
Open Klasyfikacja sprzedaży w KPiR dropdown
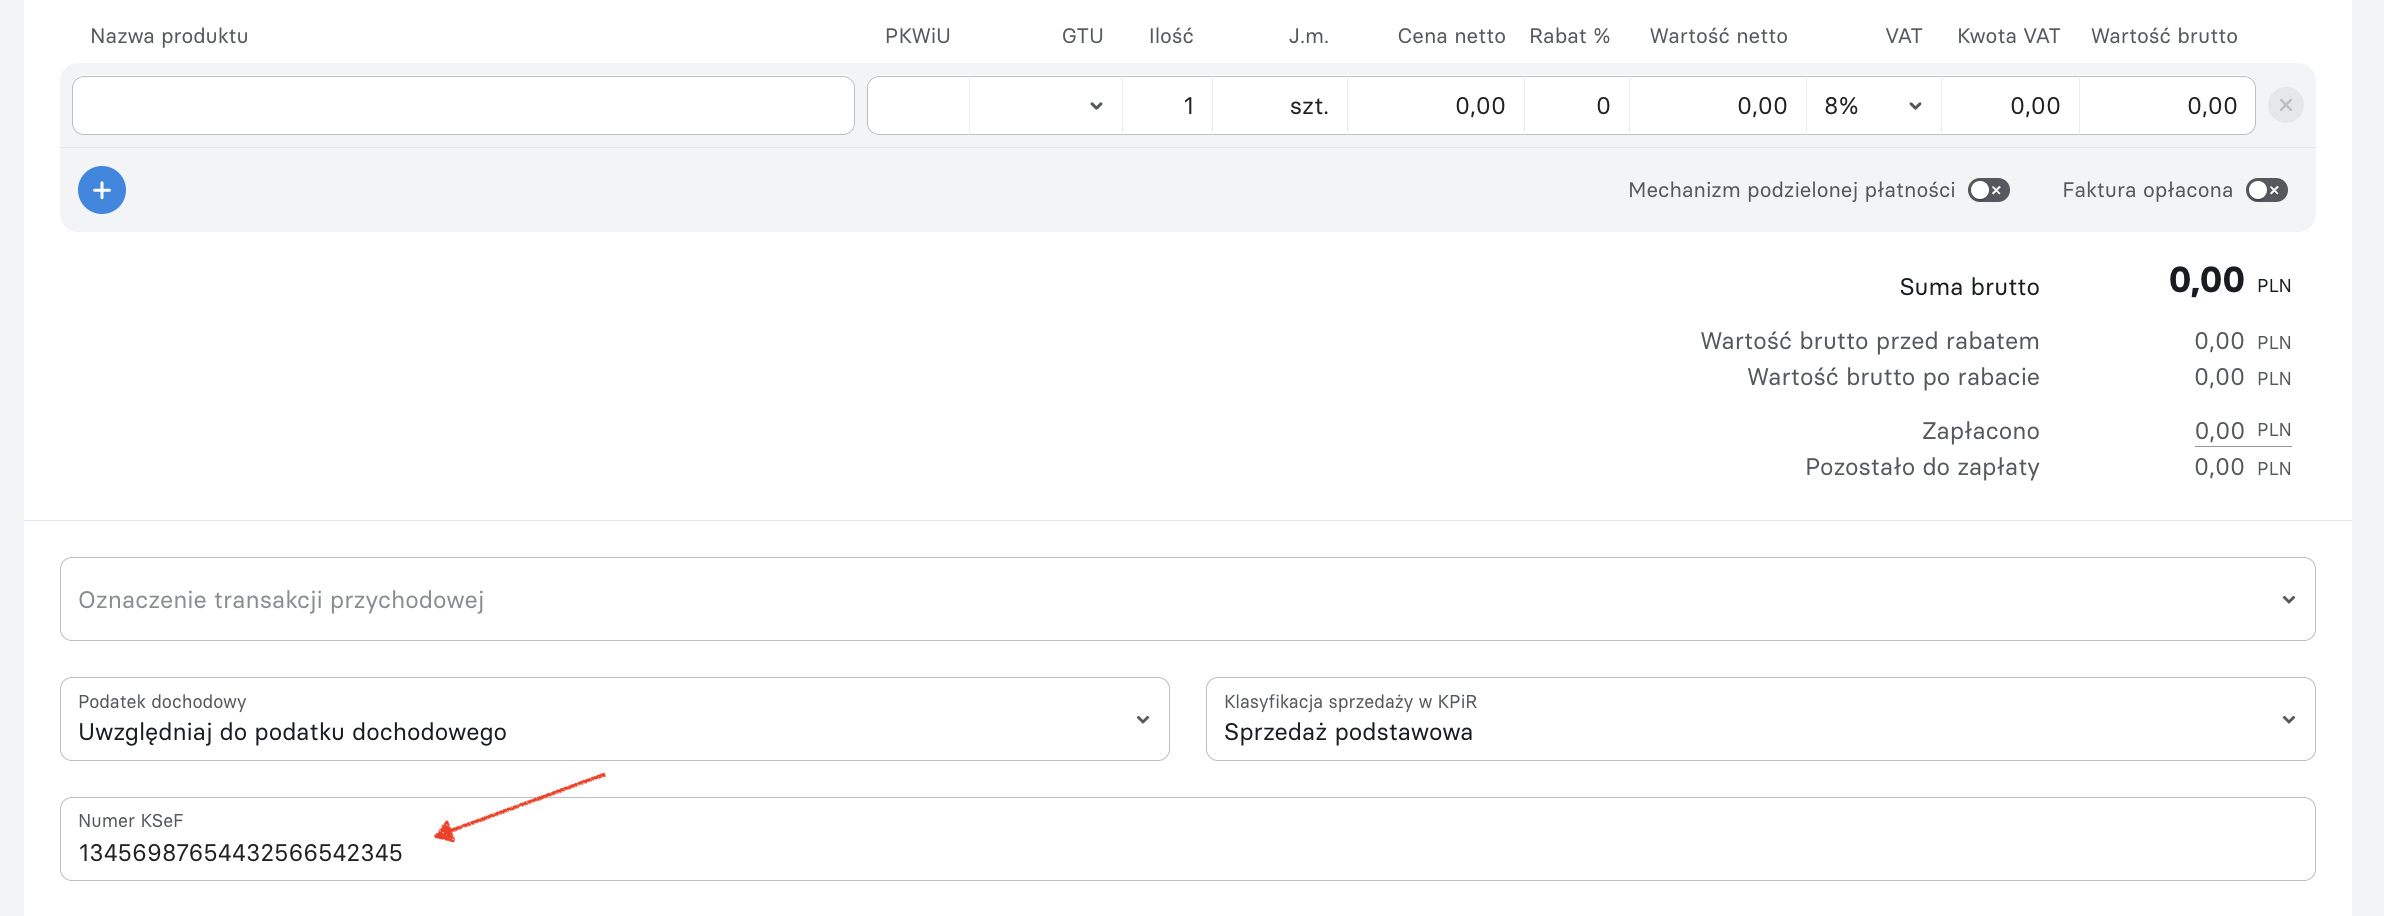[x=1760, y=719]
